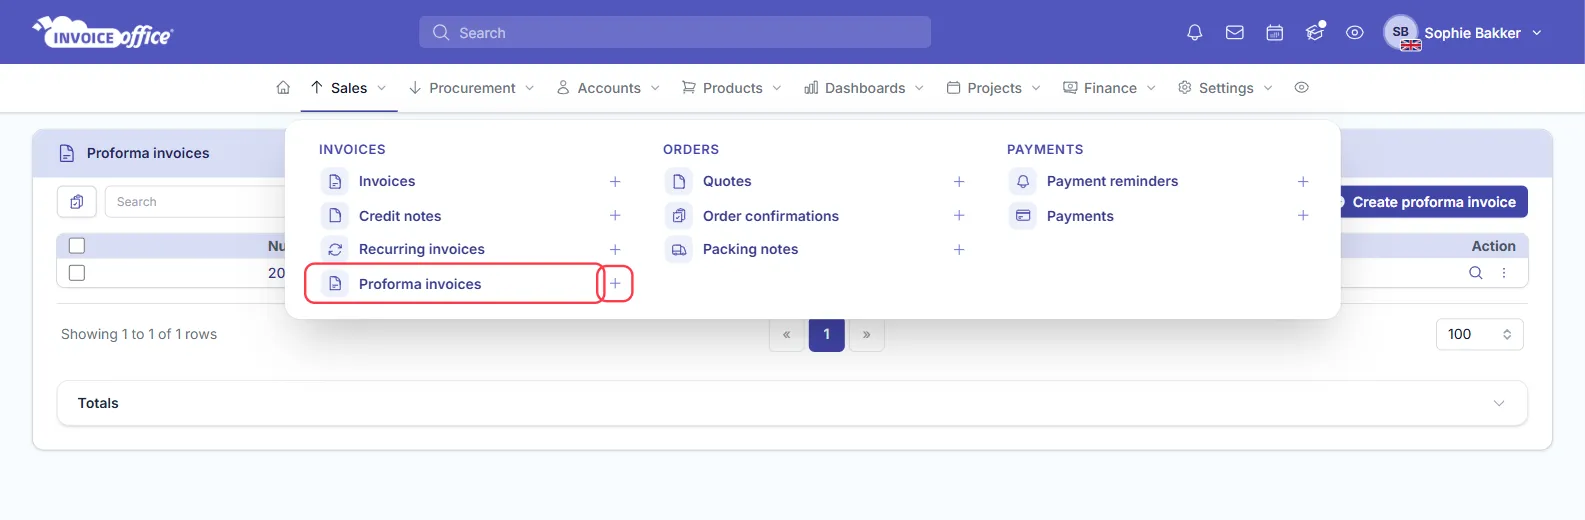Go to previous page with « button
Viewport: 1585px width, 520px height.
tap(787, 334)
